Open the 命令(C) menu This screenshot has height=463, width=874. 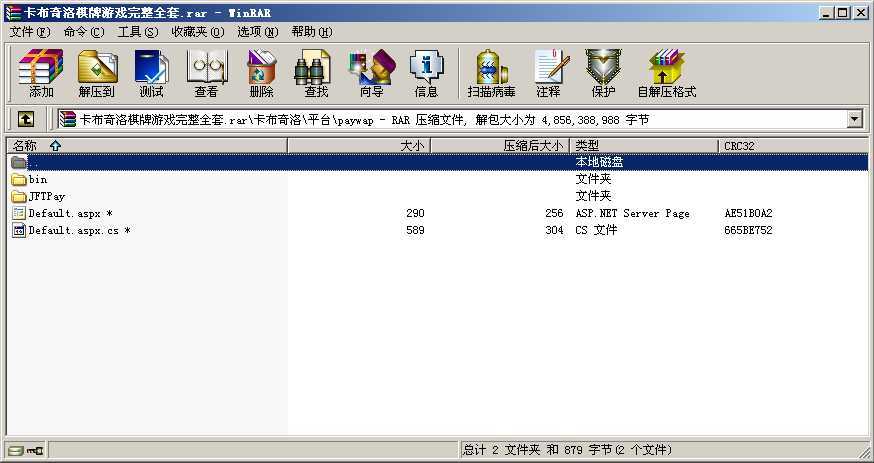point(84,32)
